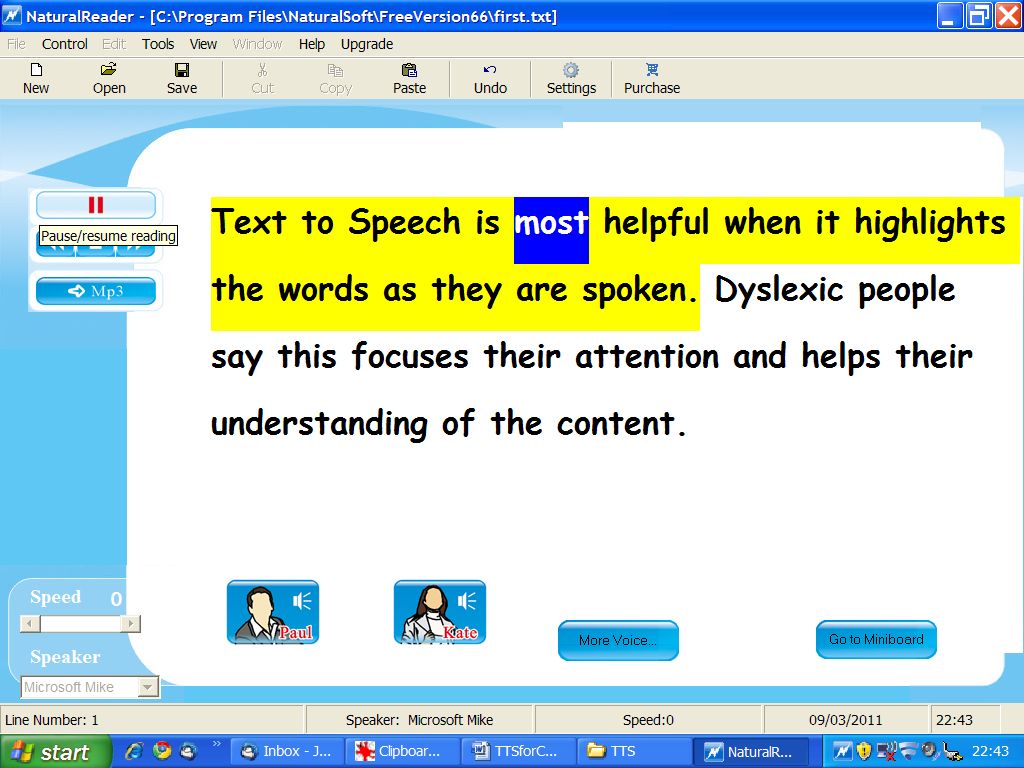Save the file with the Save icon

pos(182,78)
